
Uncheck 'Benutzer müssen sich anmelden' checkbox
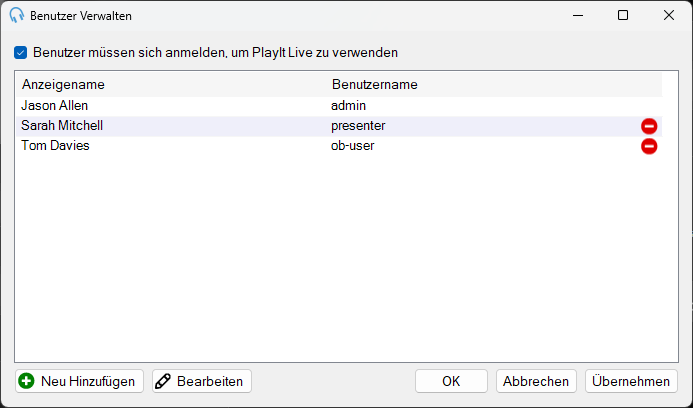(x=20, y=53)
